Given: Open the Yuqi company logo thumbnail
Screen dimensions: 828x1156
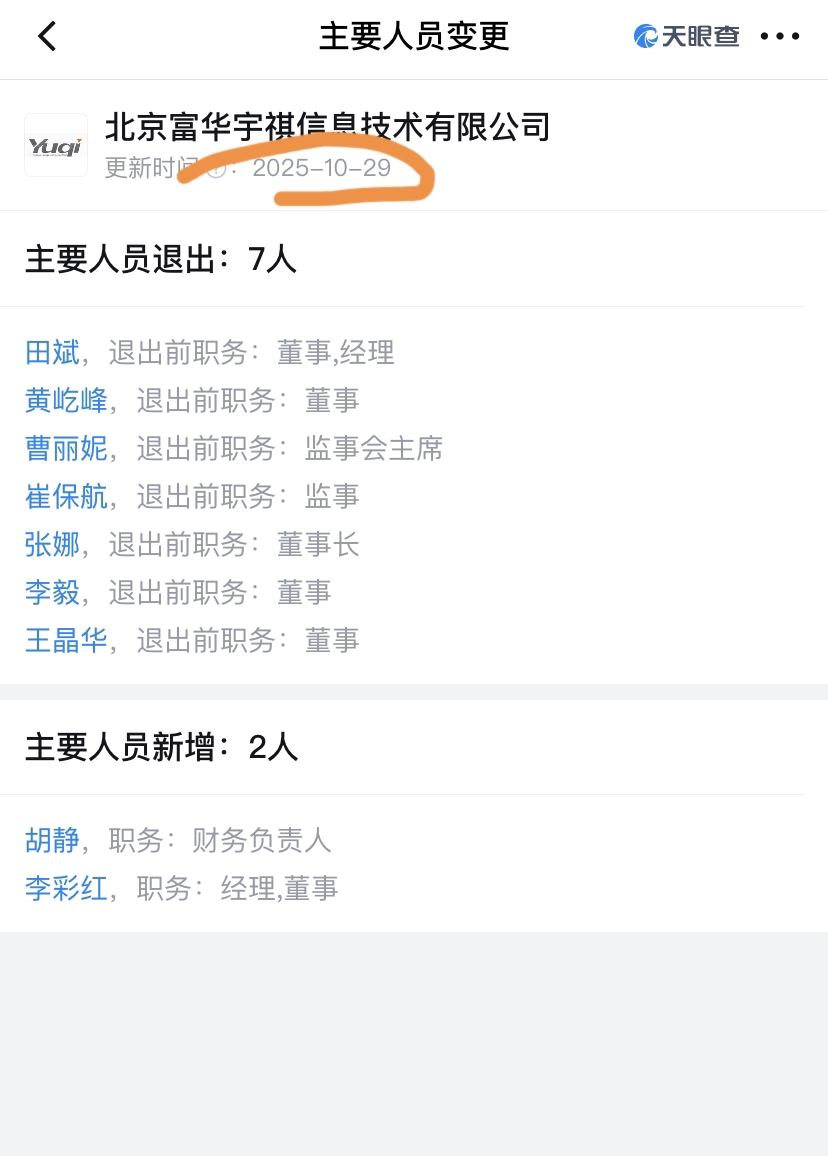Looking at the screenshot, I should click(x=56, y=146).
